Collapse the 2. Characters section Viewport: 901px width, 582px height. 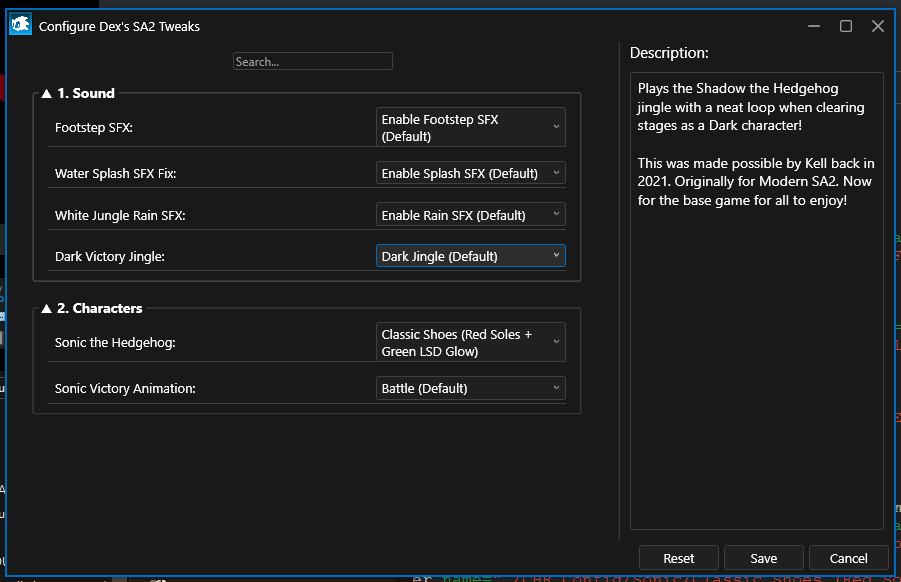[47, 309]
